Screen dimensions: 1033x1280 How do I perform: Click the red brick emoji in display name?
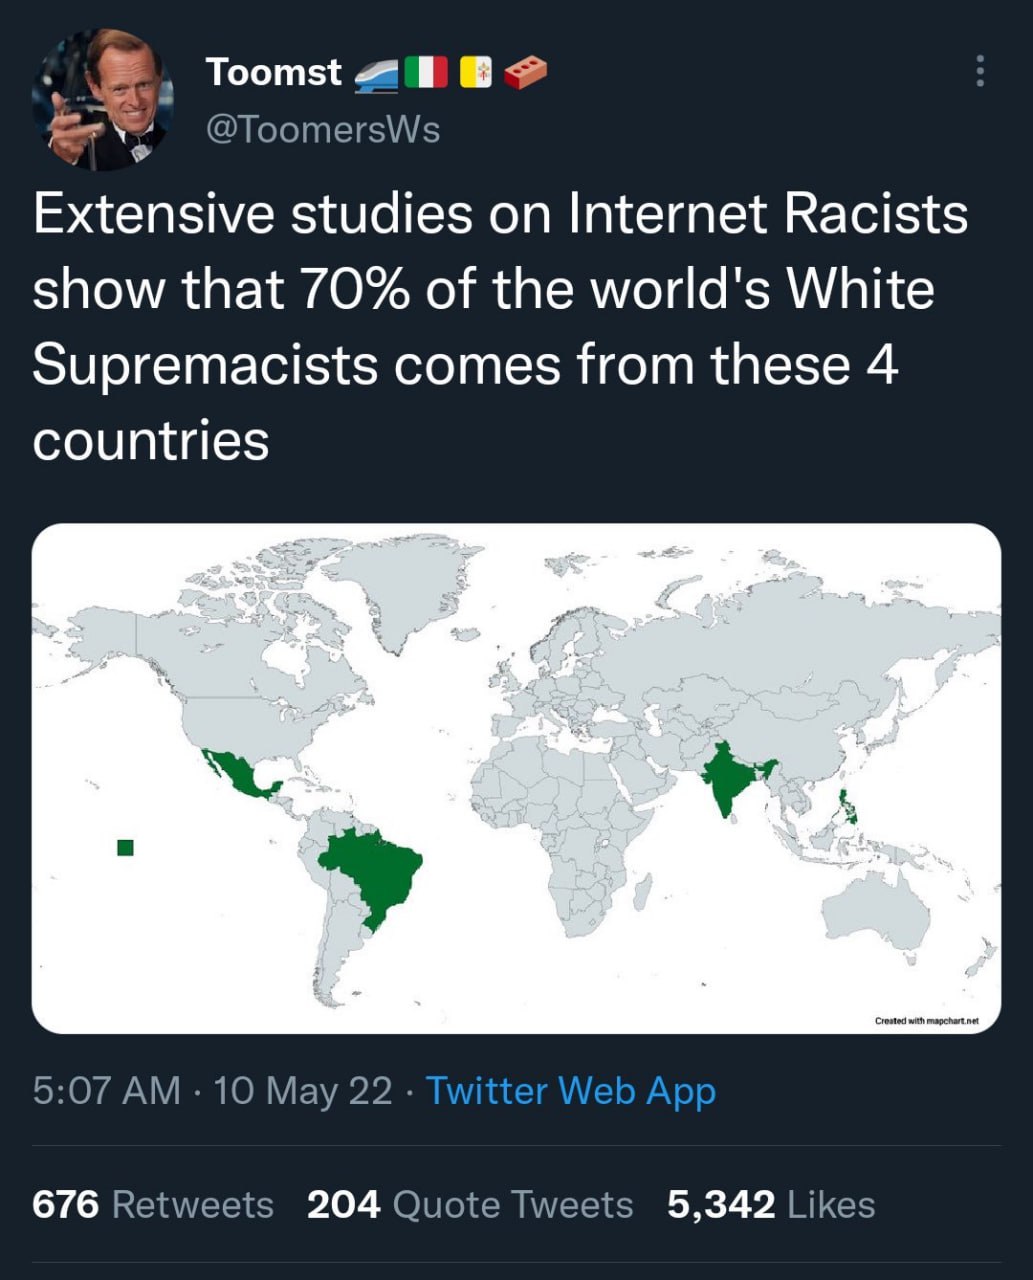(526, 73)
